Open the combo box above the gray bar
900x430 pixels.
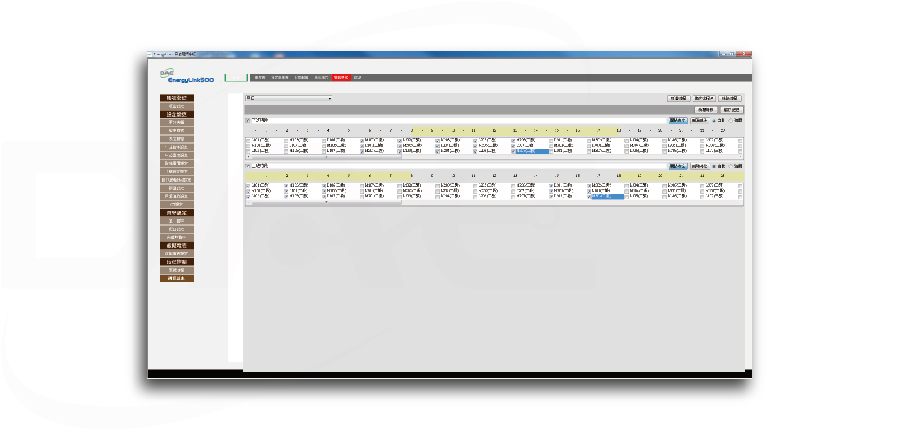pyautogui.click(x=289, y=98)
